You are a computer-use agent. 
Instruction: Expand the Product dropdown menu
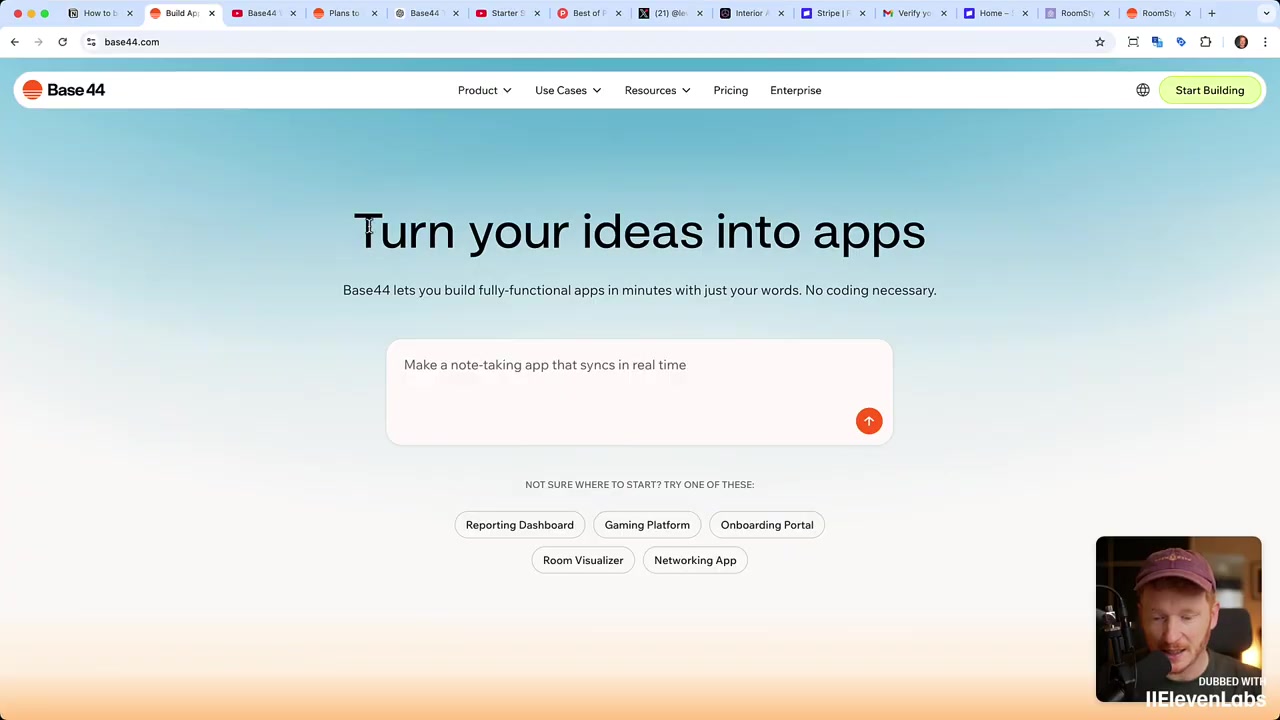tap(485, 90)
